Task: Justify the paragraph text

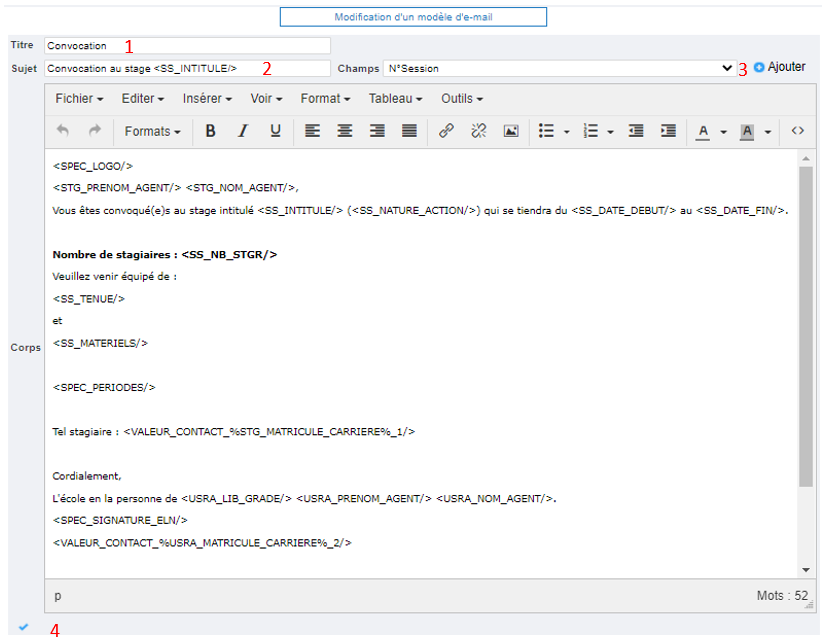Action: pos(409,131)
